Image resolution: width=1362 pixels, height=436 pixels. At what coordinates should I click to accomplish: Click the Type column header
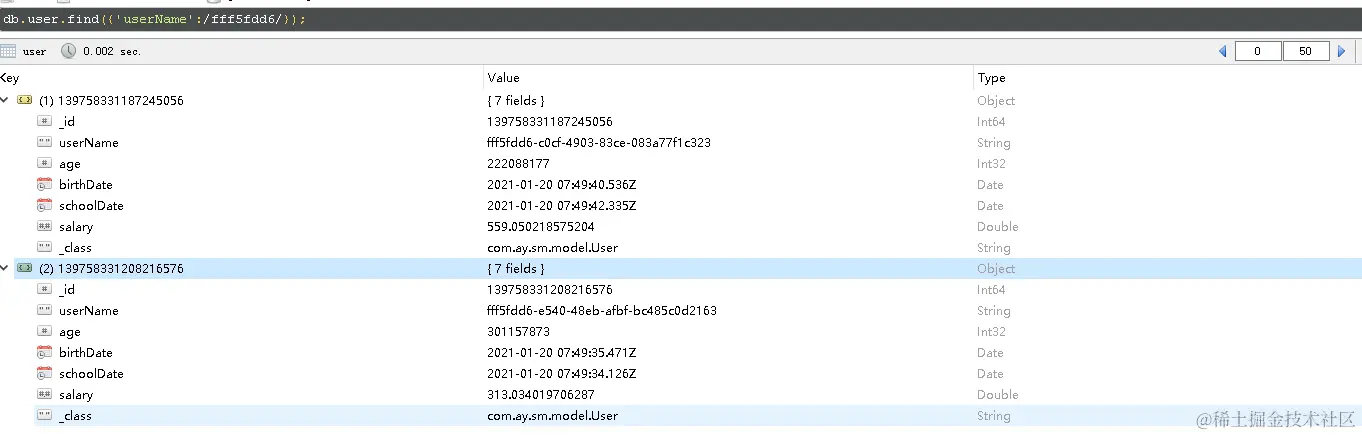click(1168, 78)
